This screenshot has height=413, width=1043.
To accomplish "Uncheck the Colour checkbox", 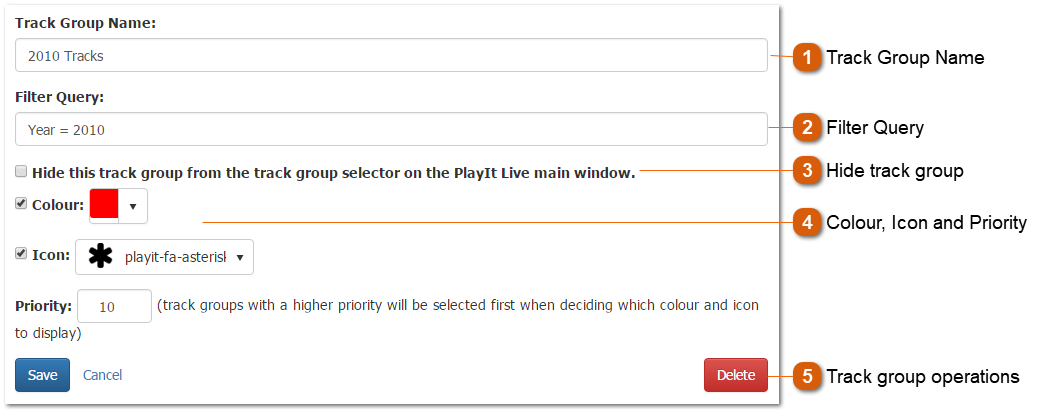I will pos(22,204).
